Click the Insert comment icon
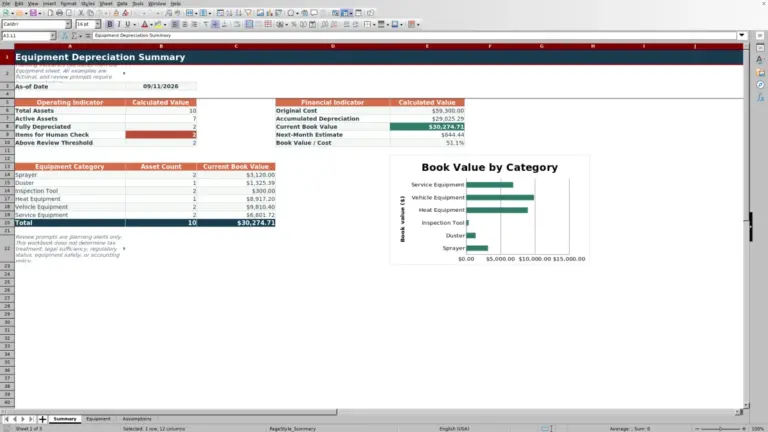This screenshot has width=768, height=432. [314, 13]
